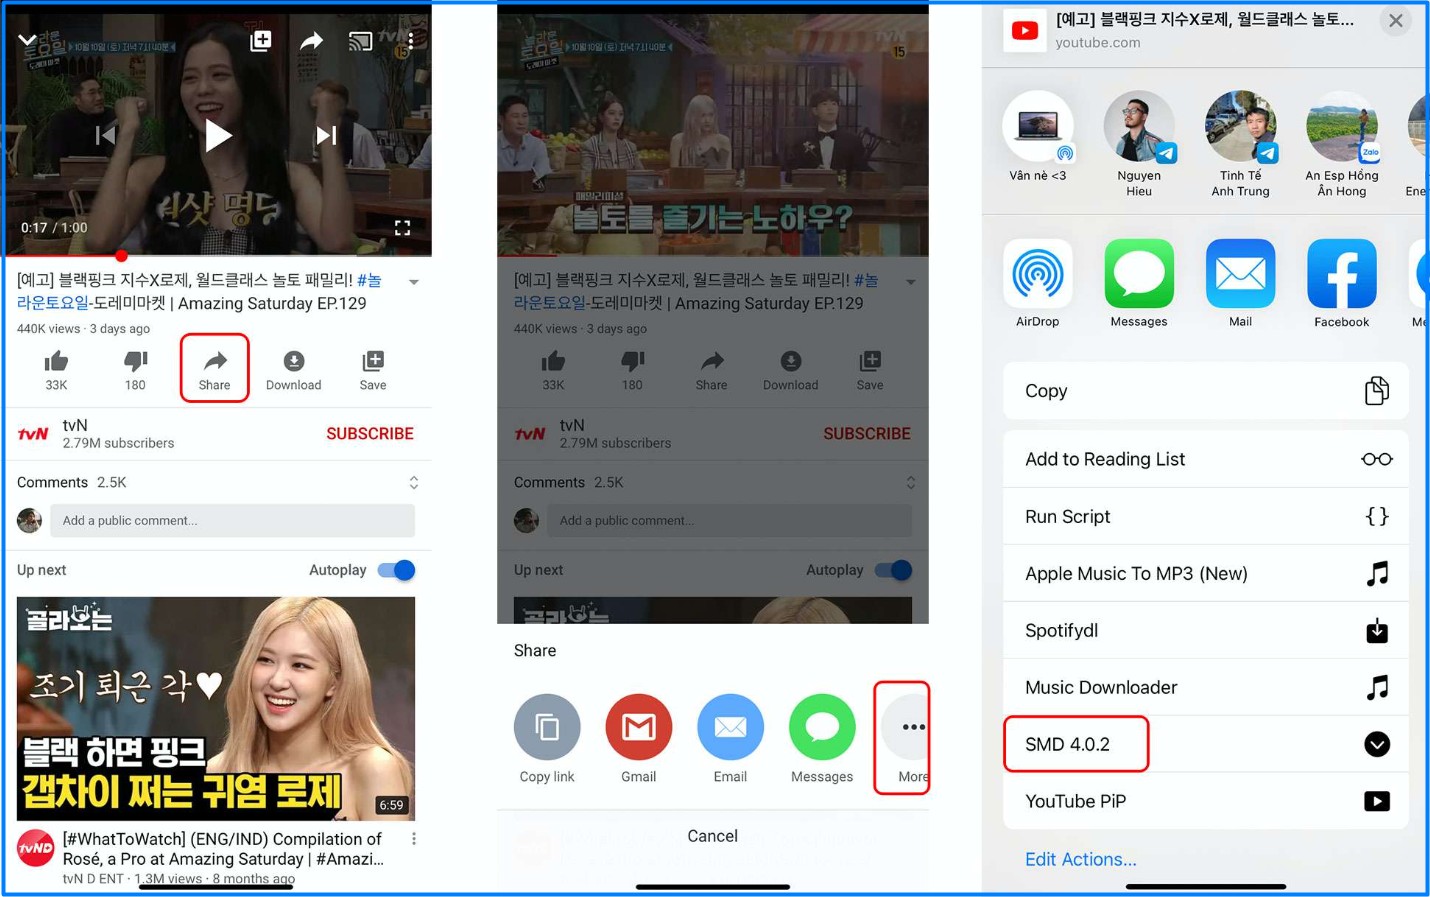Select the SMD 4.0.2 shortcut action
The image size is (1430, 897).
1076,744
